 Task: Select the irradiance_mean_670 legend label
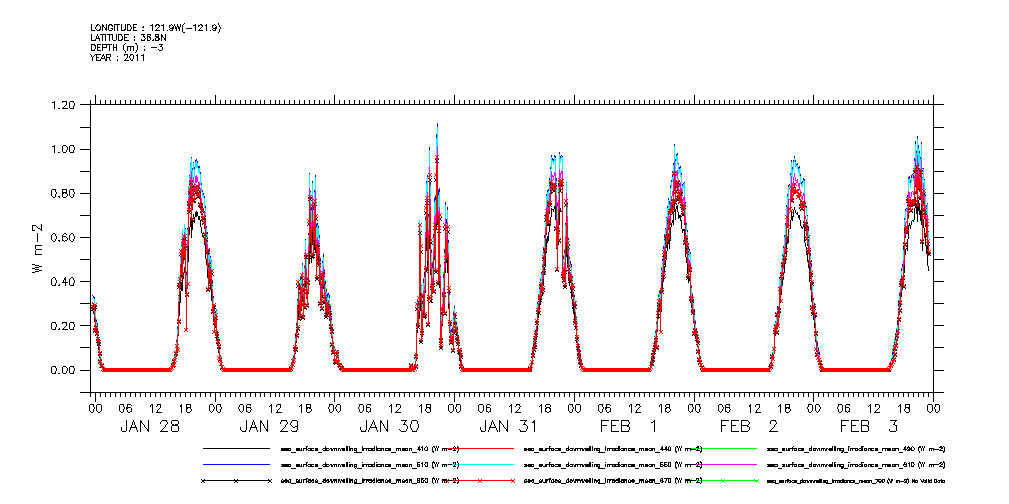(x=612, y=481)
